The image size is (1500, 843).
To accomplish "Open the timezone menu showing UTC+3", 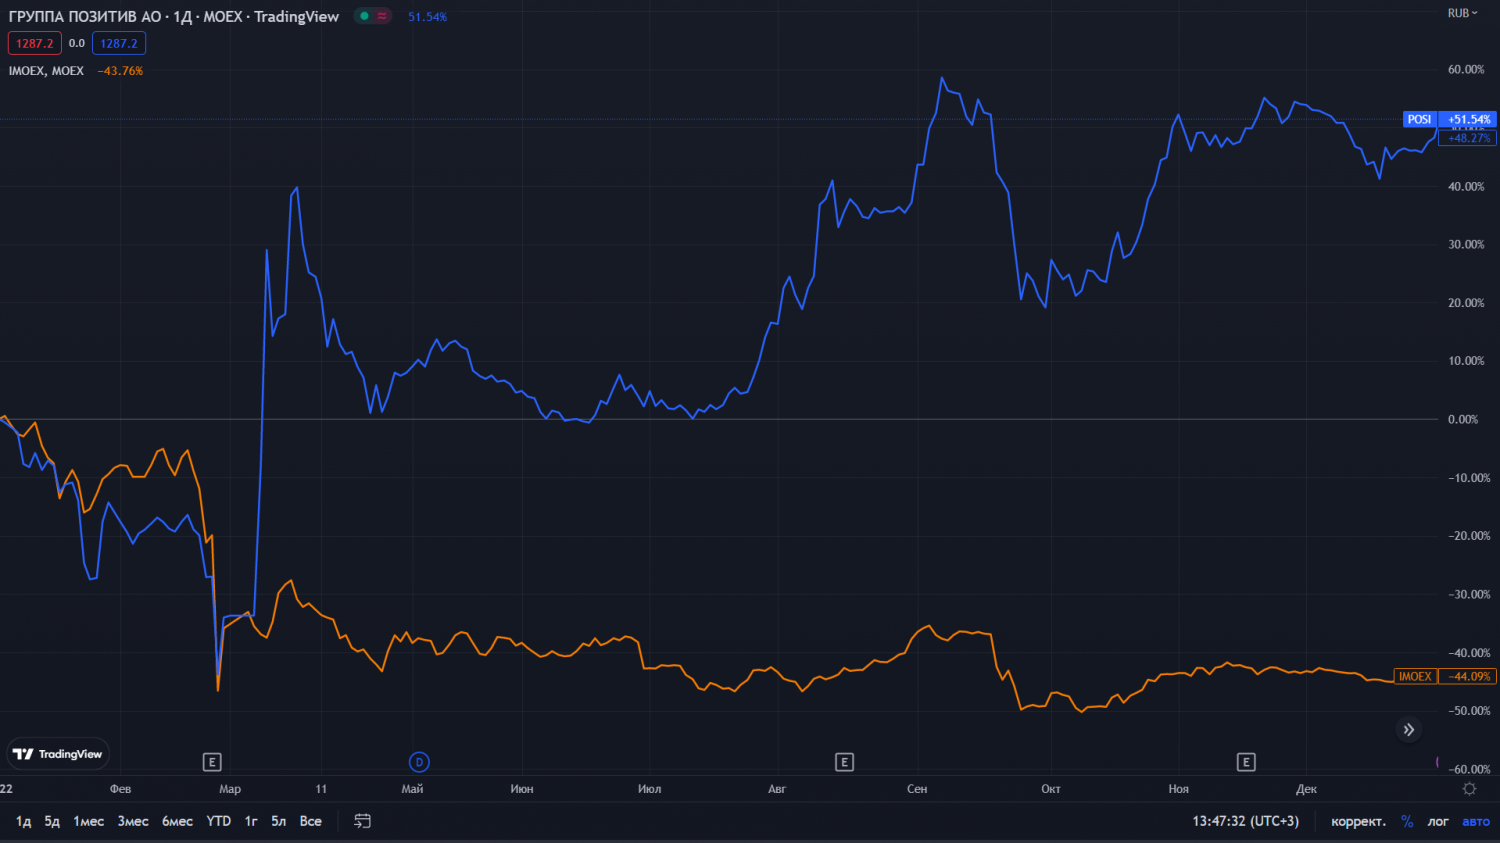I will pyautogui.click(x=1245, y=821).
